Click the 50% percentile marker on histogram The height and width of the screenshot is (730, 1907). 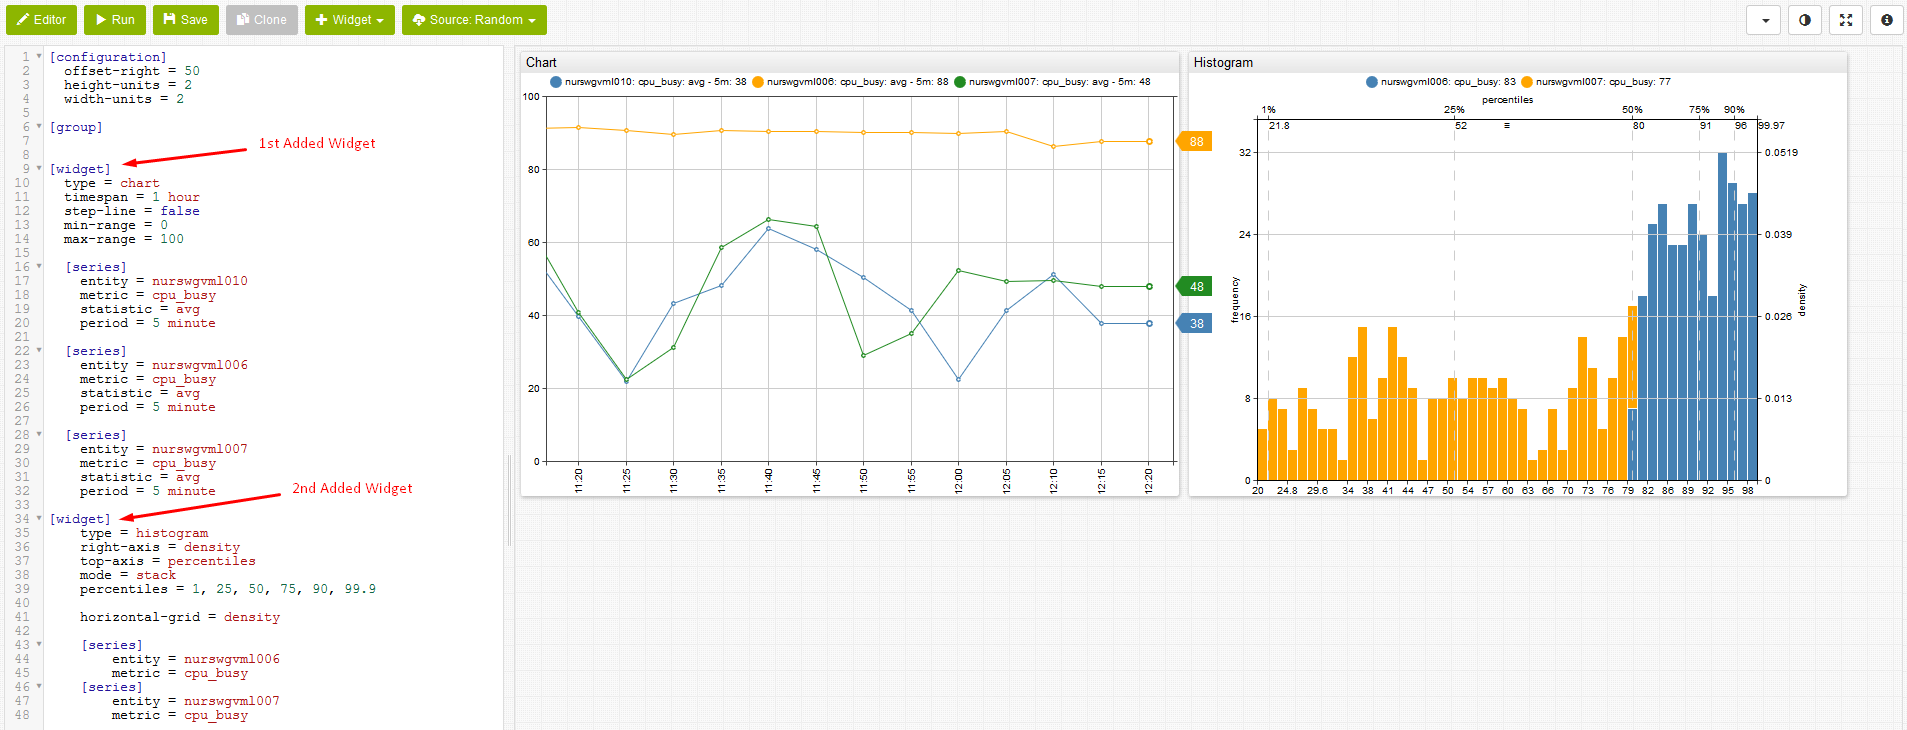coord(1632,110)
